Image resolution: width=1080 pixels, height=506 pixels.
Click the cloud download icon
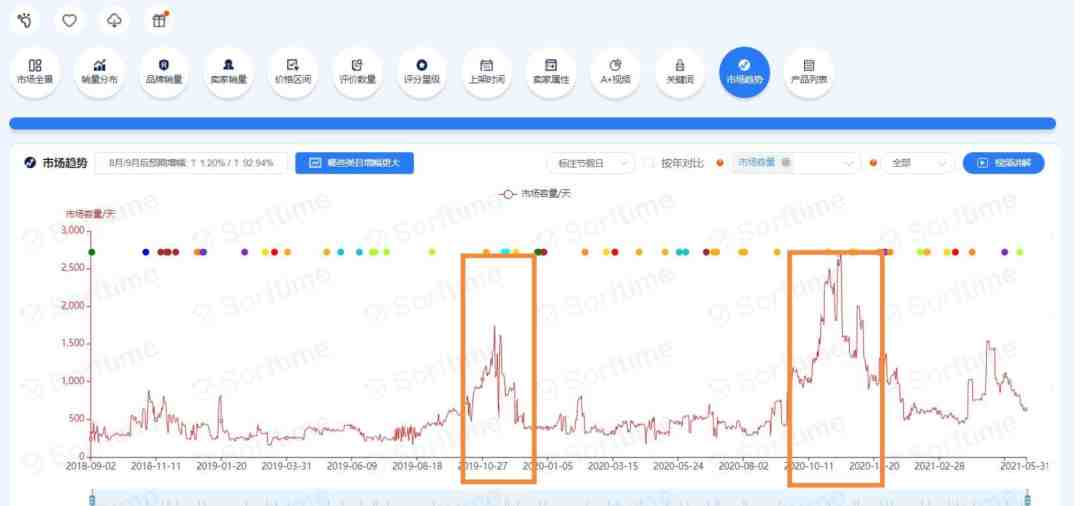tap(114, 21)
